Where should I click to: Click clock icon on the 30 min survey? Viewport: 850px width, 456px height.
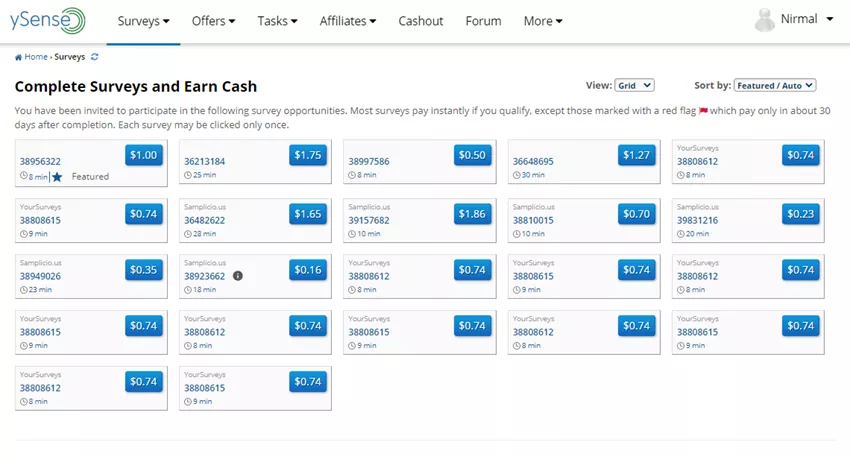(517, 176)
